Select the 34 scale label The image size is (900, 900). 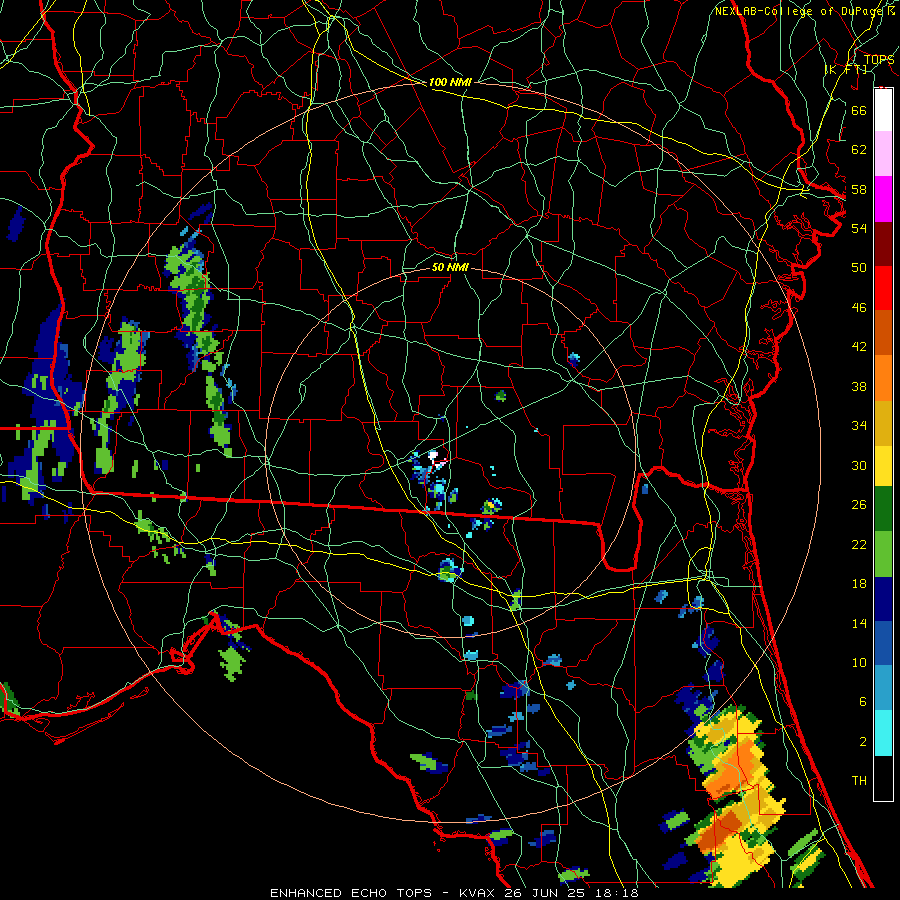point(859,425)
